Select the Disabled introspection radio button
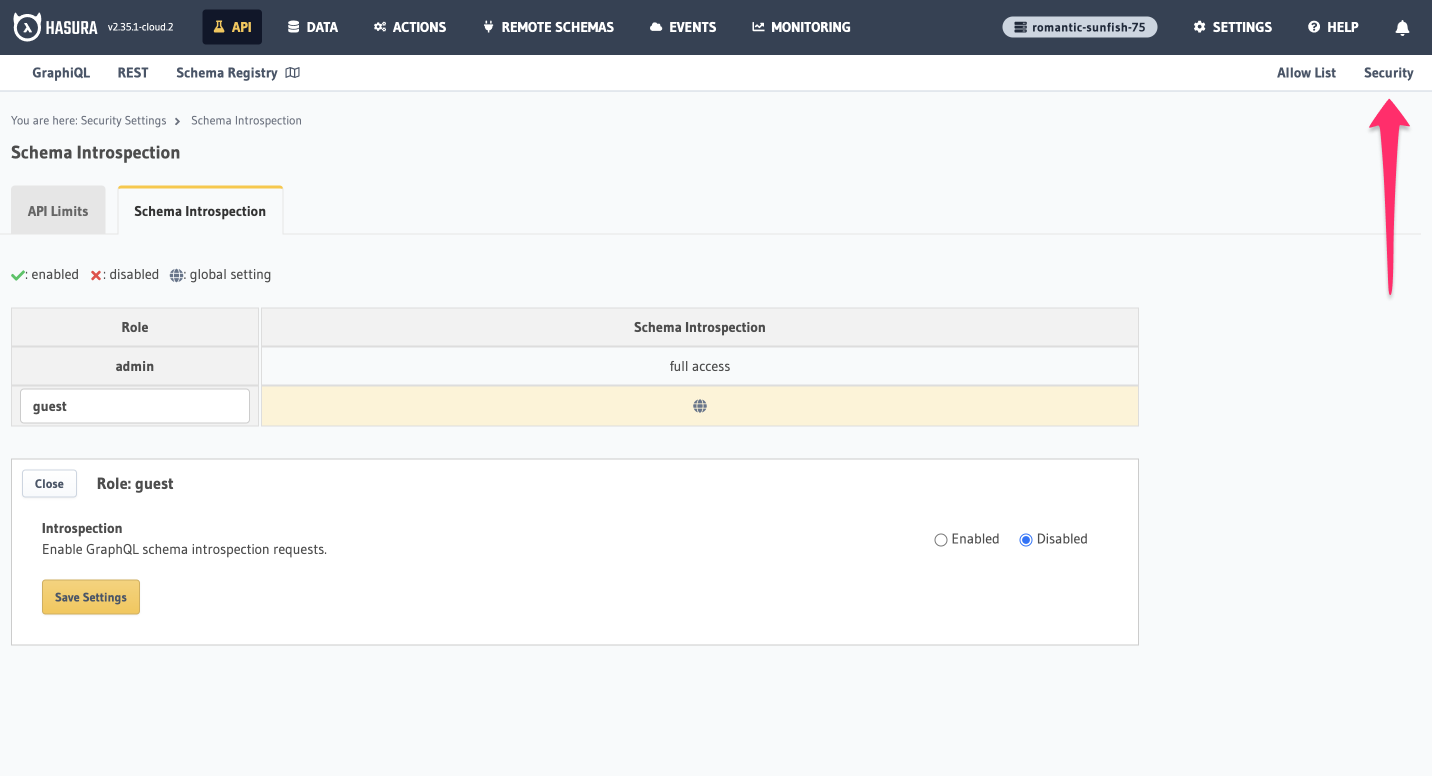The image size is (1432, 776). point(1025,539)
